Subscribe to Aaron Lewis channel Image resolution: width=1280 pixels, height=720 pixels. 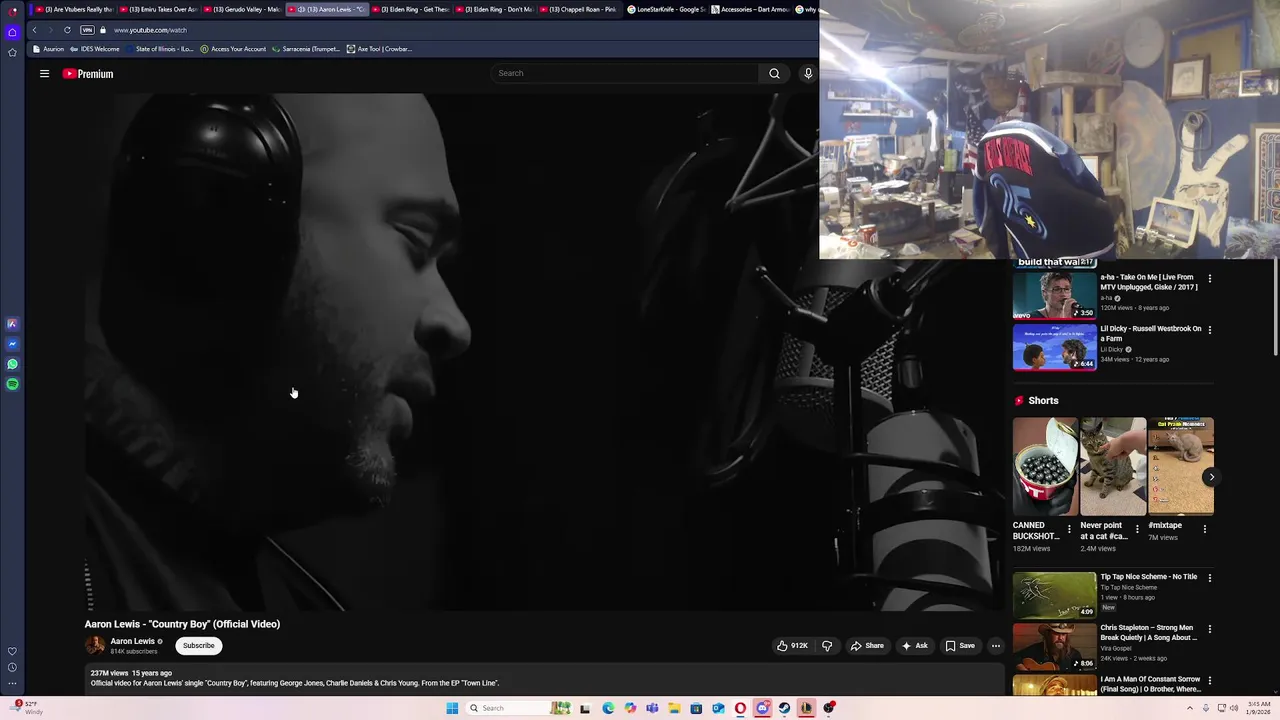198,646
